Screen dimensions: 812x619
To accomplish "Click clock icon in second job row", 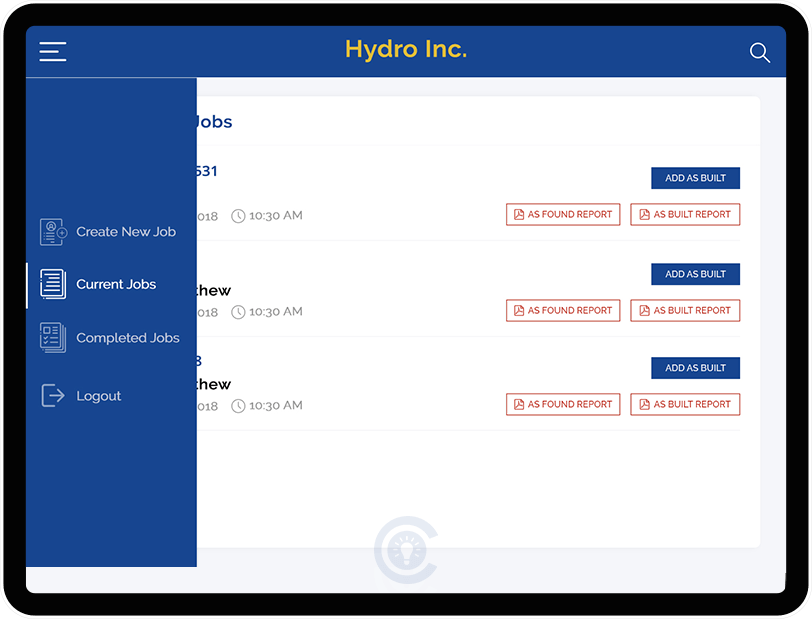I will pyautogui.click(x=238, y=312).
